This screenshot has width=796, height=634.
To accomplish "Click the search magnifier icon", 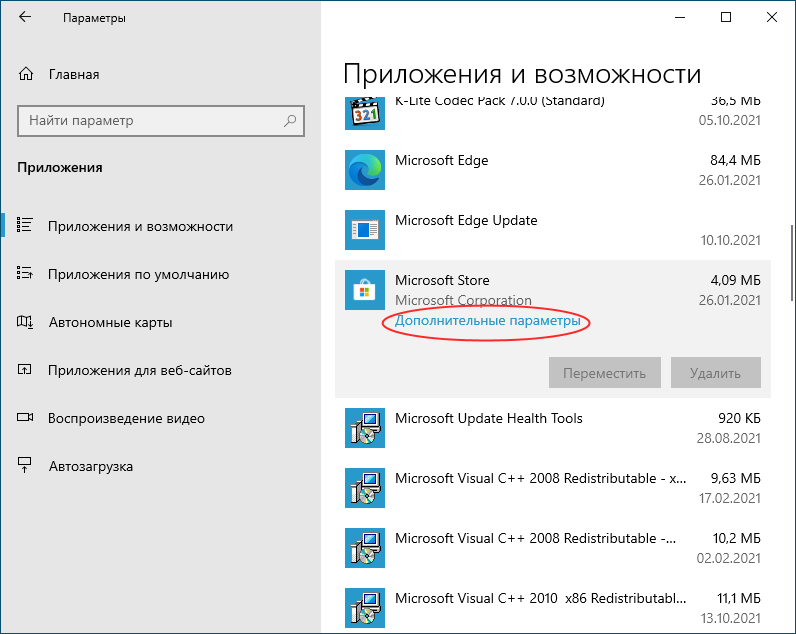I will 290,121.
